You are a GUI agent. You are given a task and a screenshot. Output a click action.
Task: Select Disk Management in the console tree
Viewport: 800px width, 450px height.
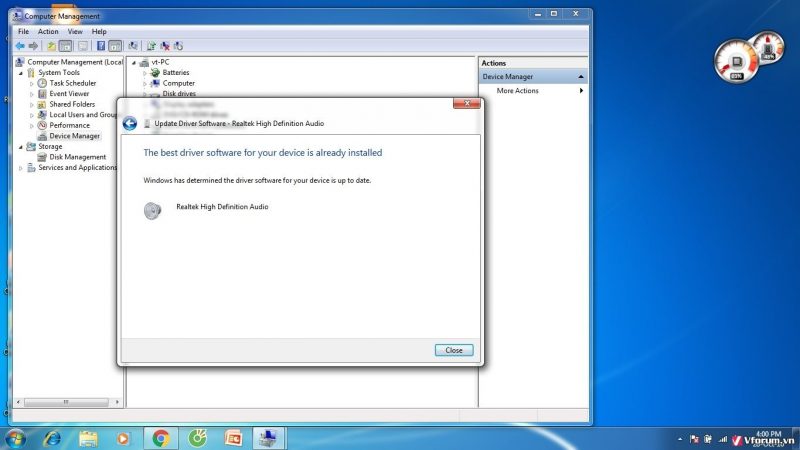[x=78, y=157]
